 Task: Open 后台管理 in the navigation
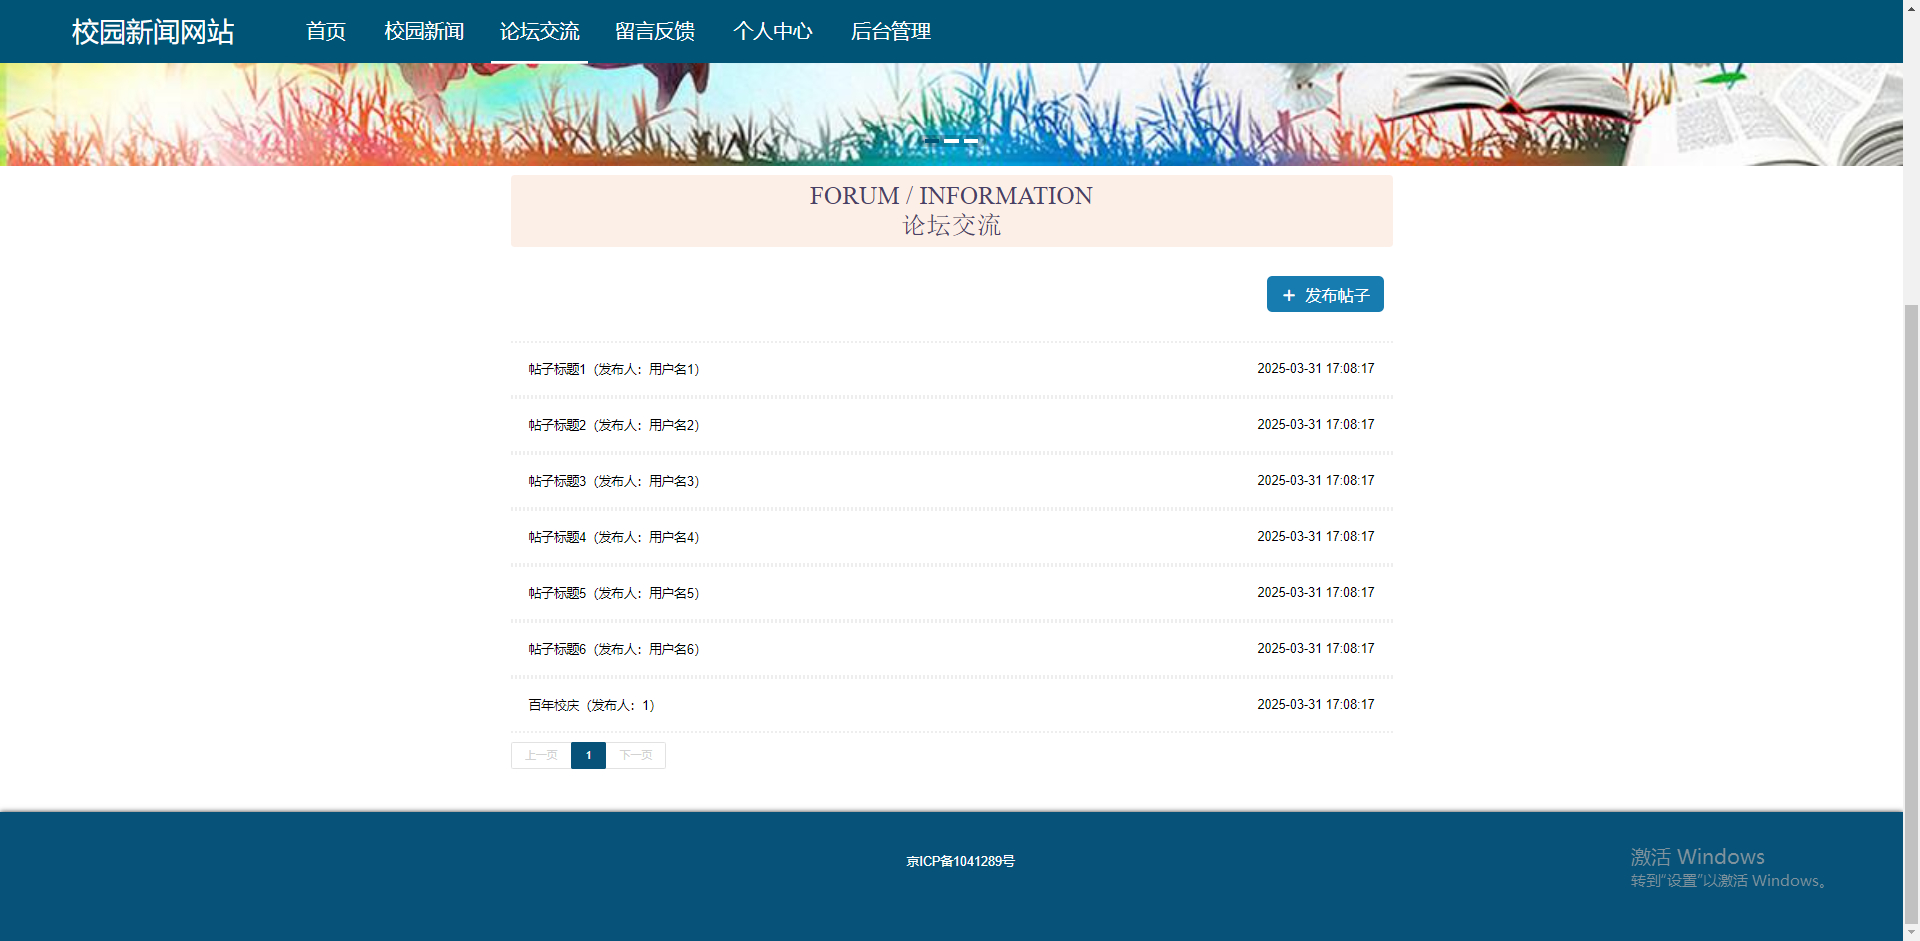[x=890, y=31]
